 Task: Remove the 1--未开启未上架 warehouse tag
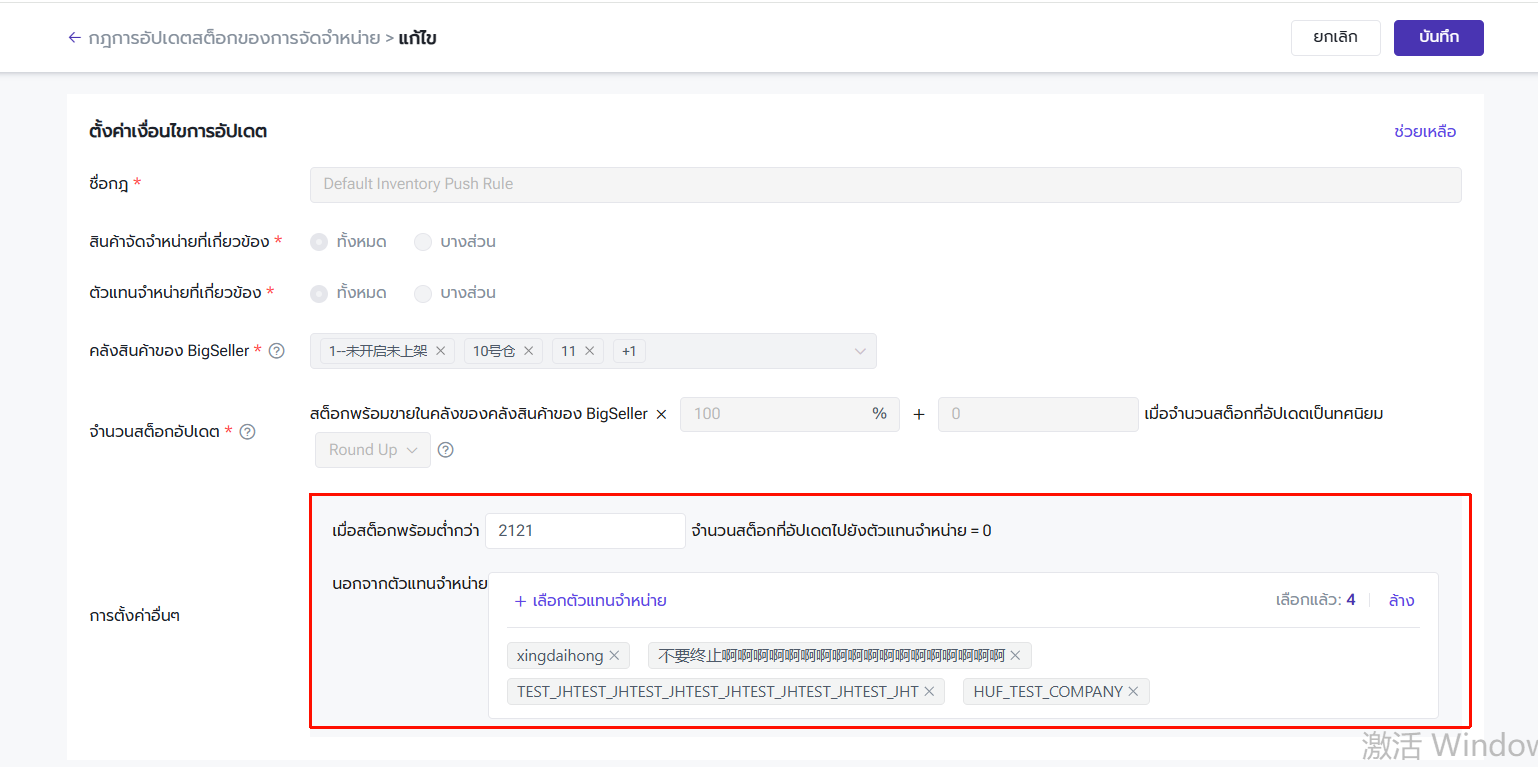tap(440, 351)
